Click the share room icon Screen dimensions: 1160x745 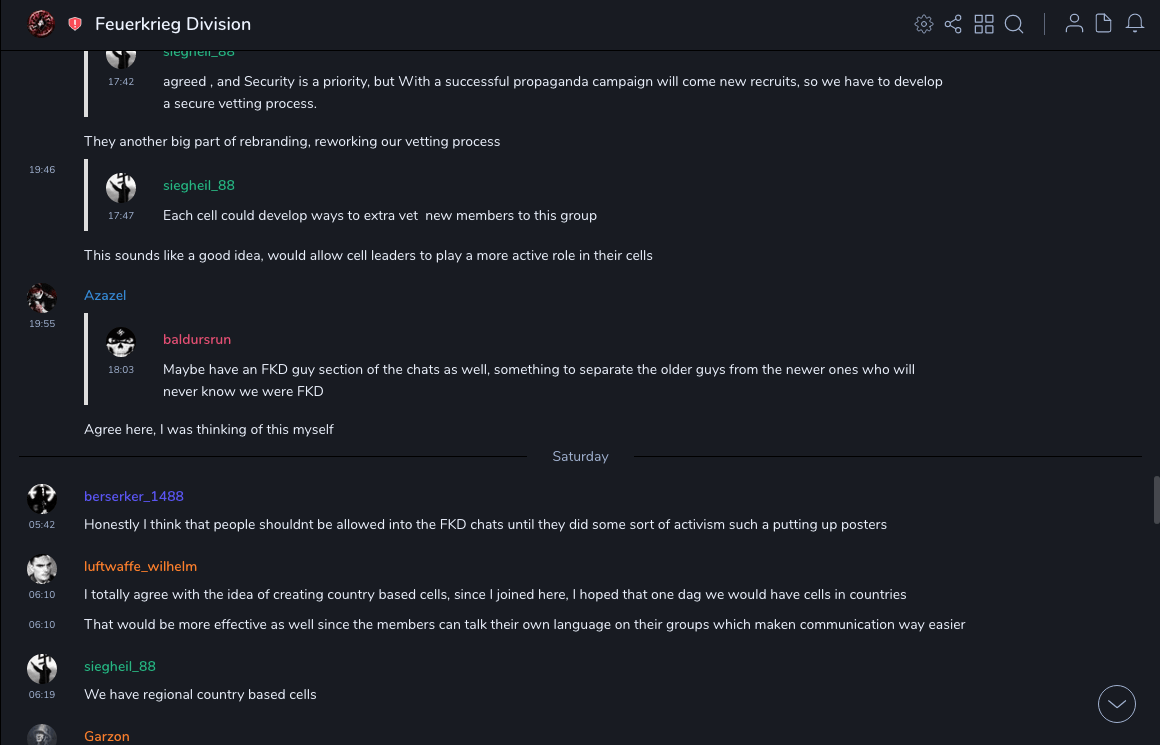[953, 24]
